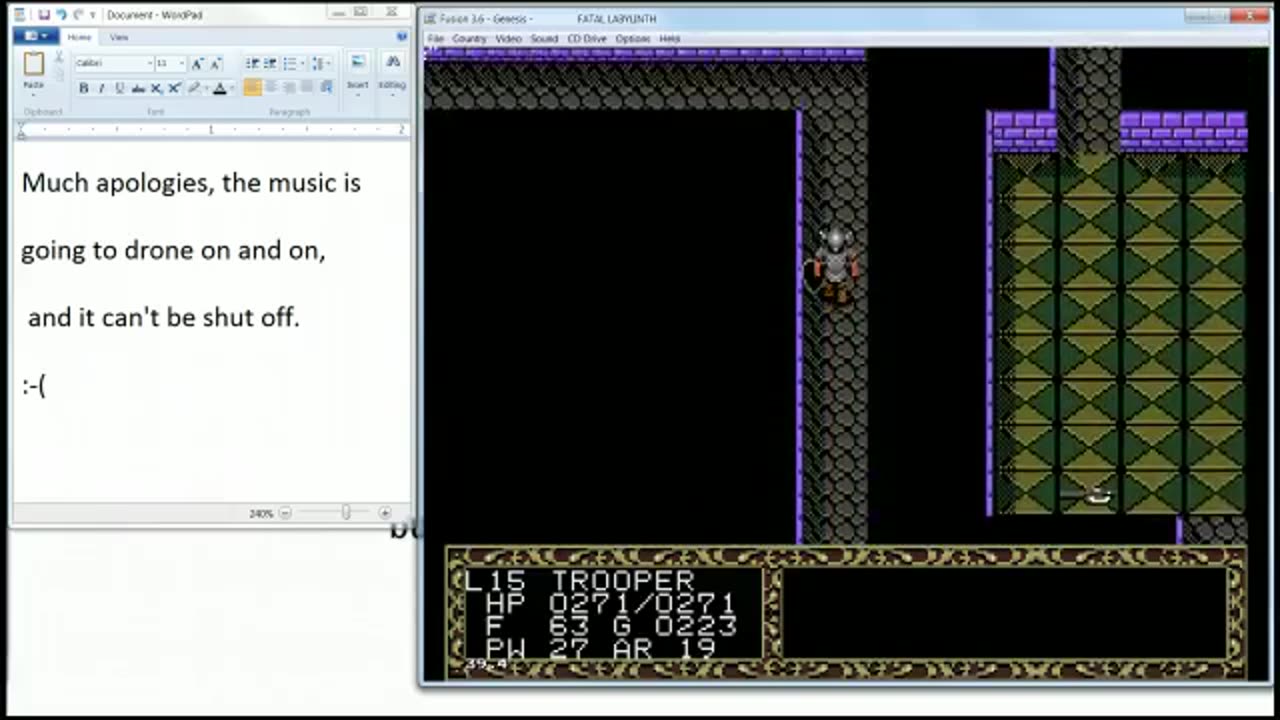1280x720 pixels.
Task: Click the text highlight color marker icon
Action: [x=195, y=88]
